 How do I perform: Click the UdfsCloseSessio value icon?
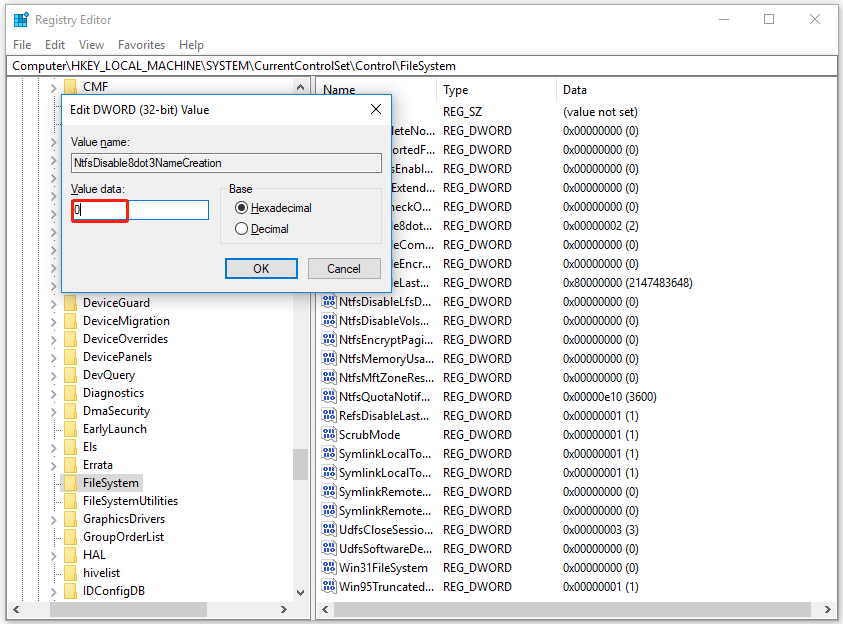coord(329,530)
